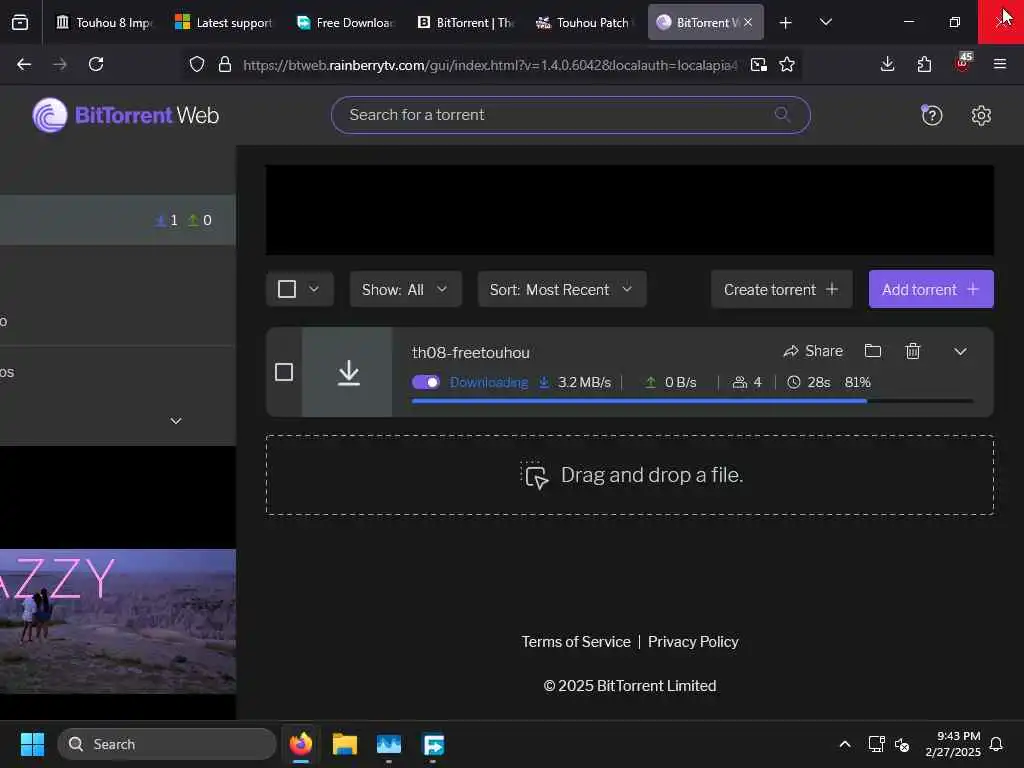The width and height of the screenshot is (1024, 768).
Task: Open Terms of Service link
Action: [575, 642]
